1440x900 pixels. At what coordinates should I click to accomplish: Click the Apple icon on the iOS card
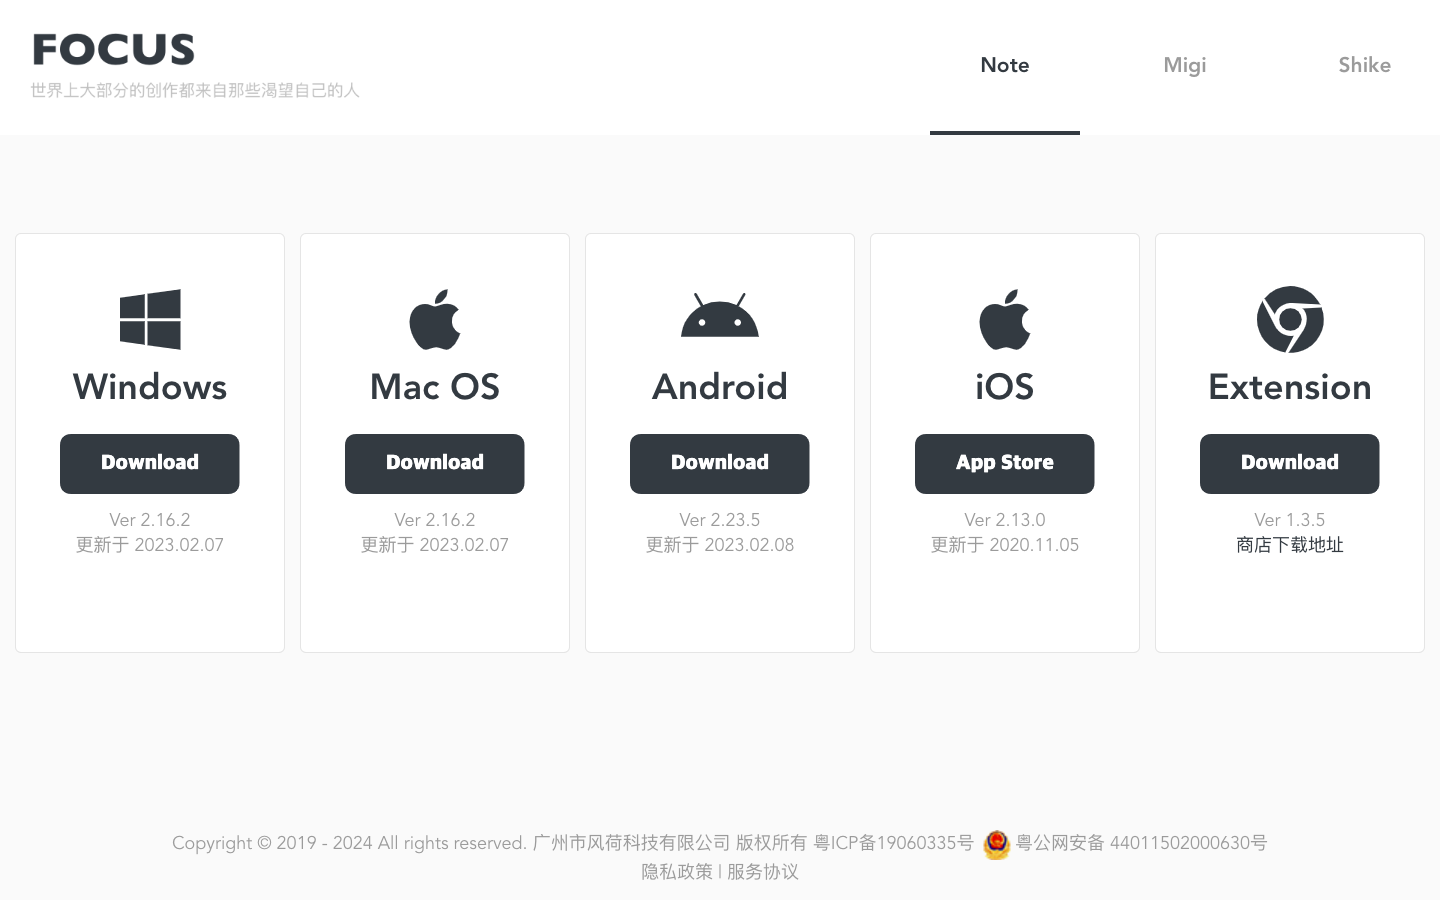coord(1004,318)
